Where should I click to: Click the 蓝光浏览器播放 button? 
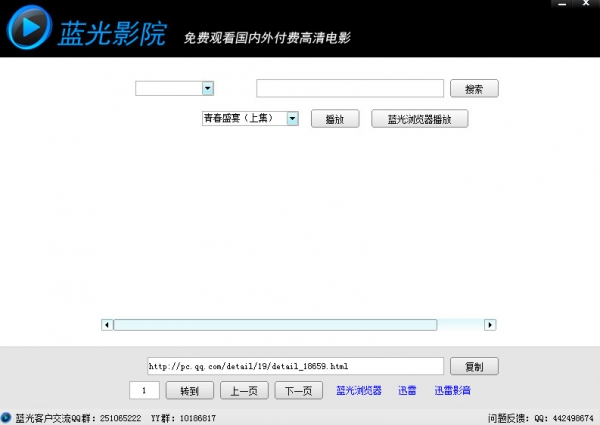click(x=419, y=119)
